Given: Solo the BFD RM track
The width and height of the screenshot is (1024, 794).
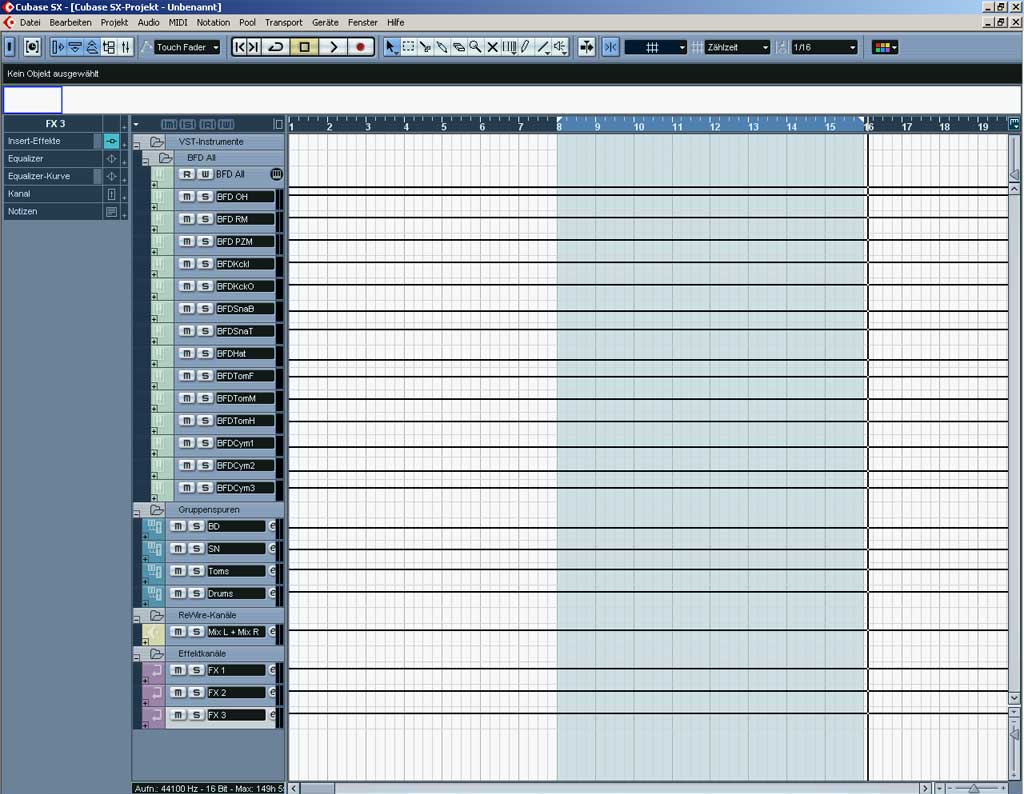Looking at the screenshot, I should click(x=205, y=219).
